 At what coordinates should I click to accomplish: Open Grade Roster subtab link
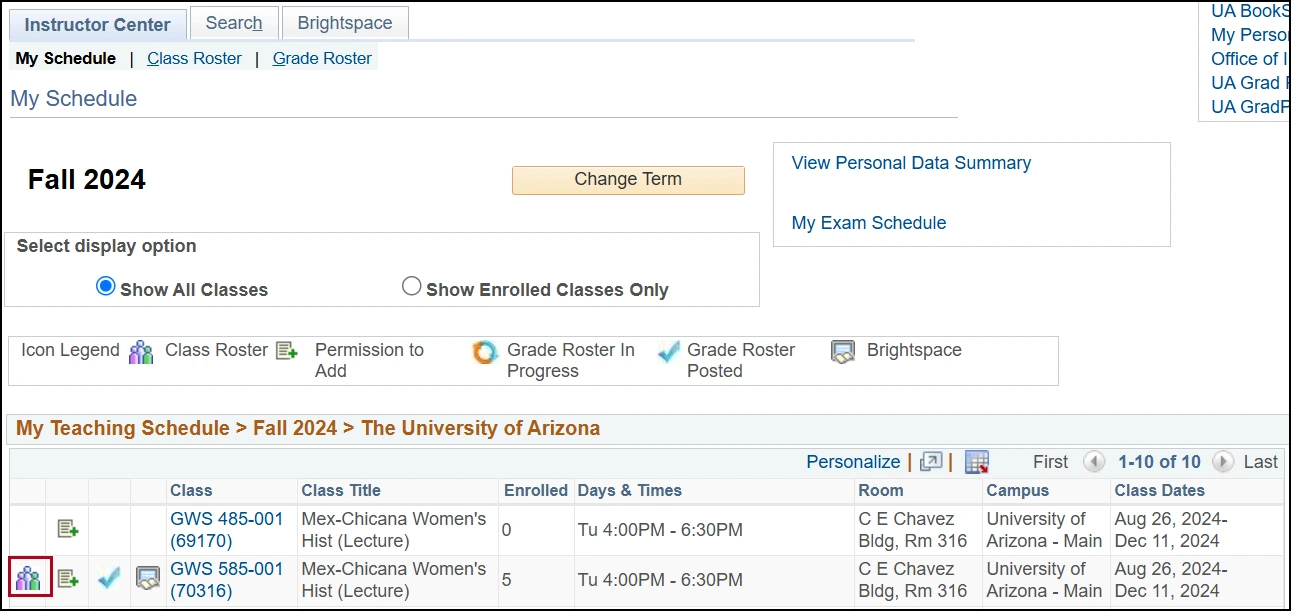coord(322,58)
